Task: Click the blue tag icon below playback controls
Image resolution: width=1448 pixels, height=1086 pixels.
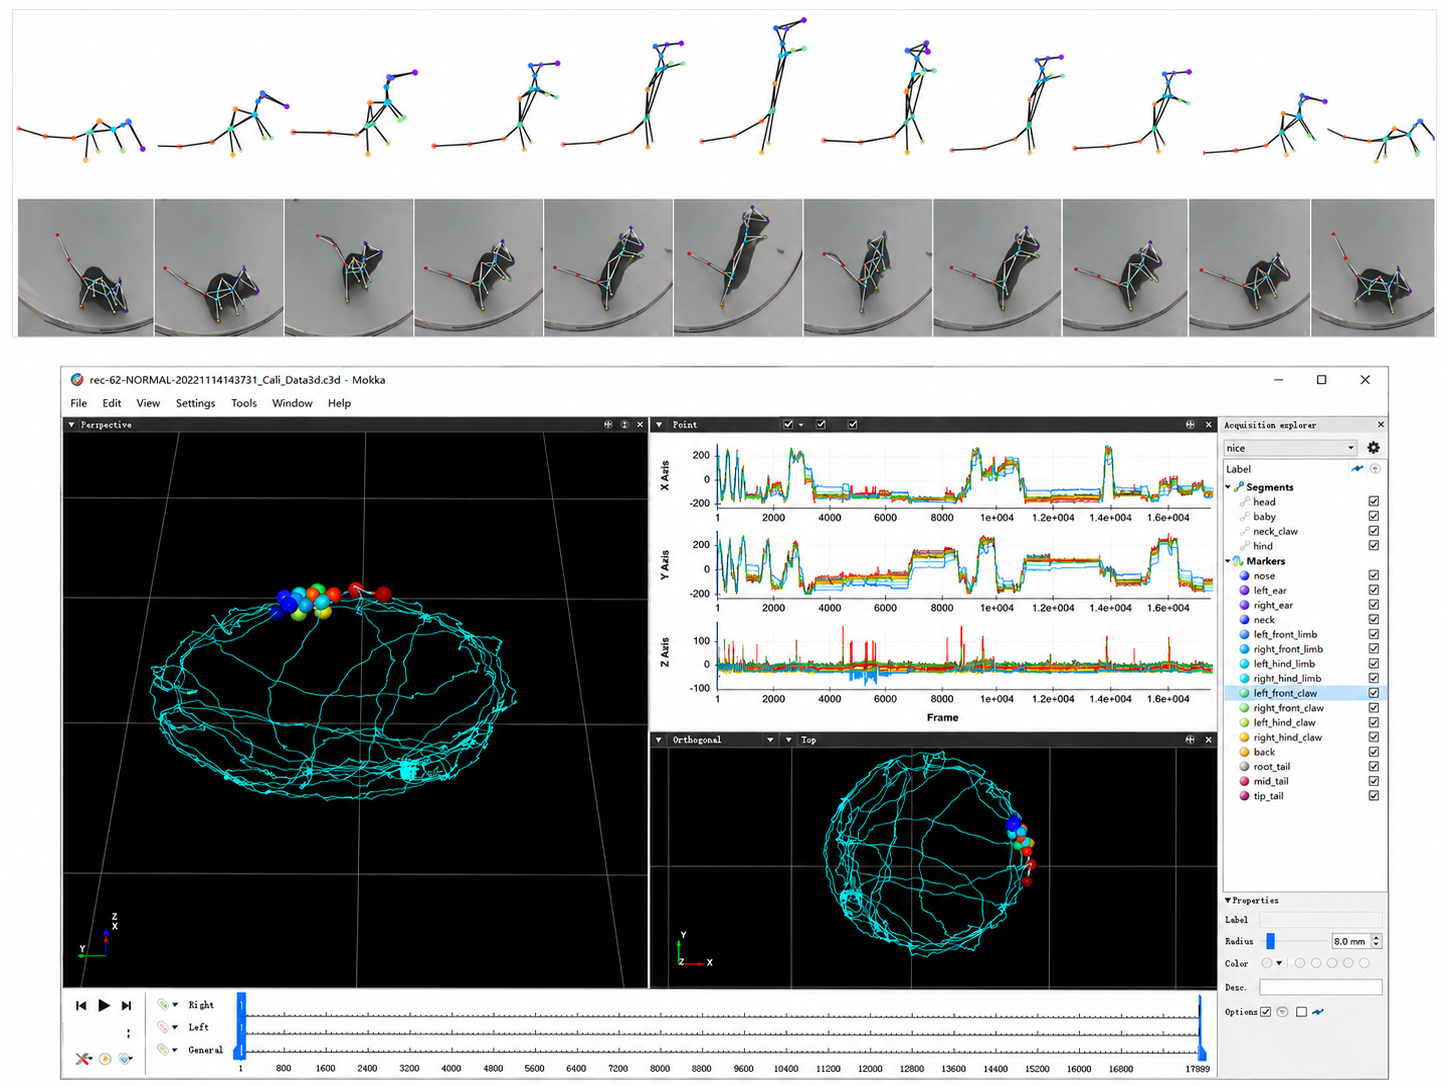Action: click(125, 1058)
